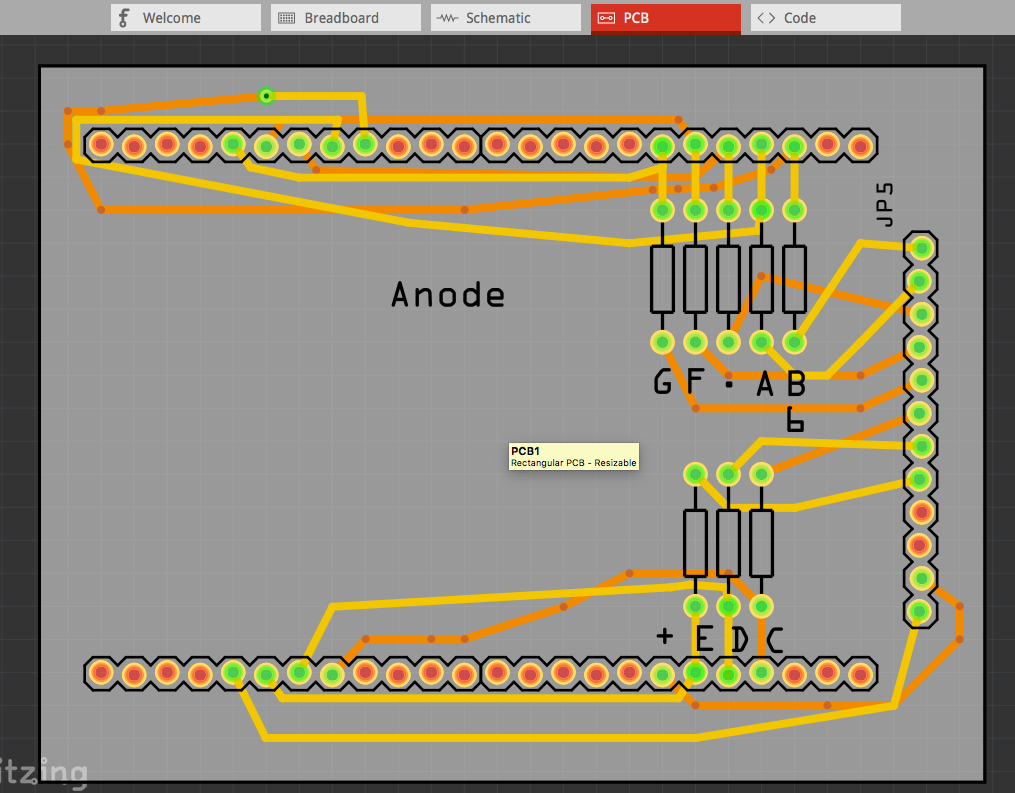Switch to the Breadboard view tab

(x=345, y=18)
